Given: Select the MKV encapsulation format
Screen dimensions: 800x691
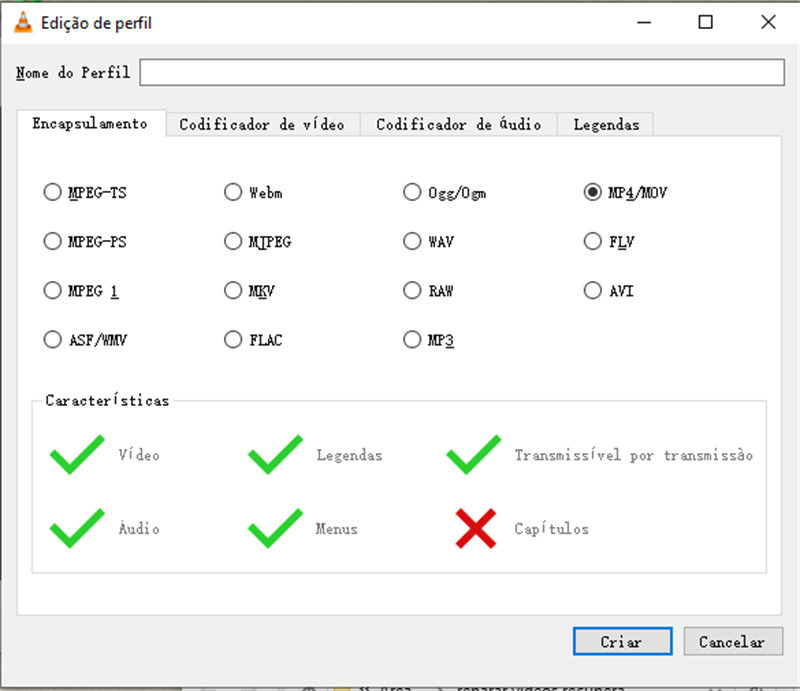Looking at the screenshot, I should coord(233,290).
